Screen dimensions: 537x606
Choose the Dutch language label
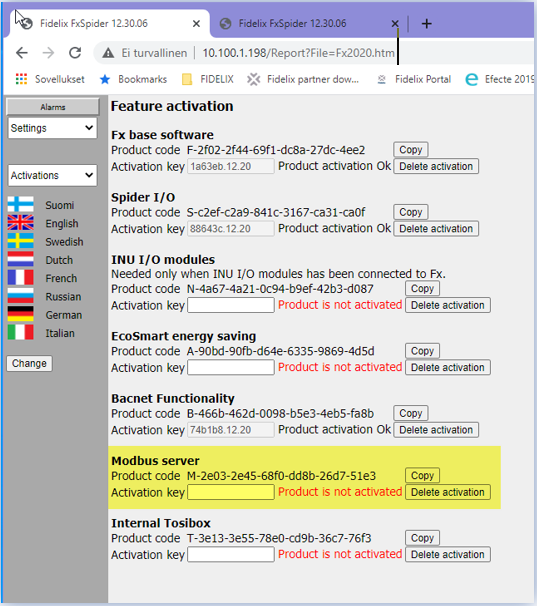click(x=59, y=260)
